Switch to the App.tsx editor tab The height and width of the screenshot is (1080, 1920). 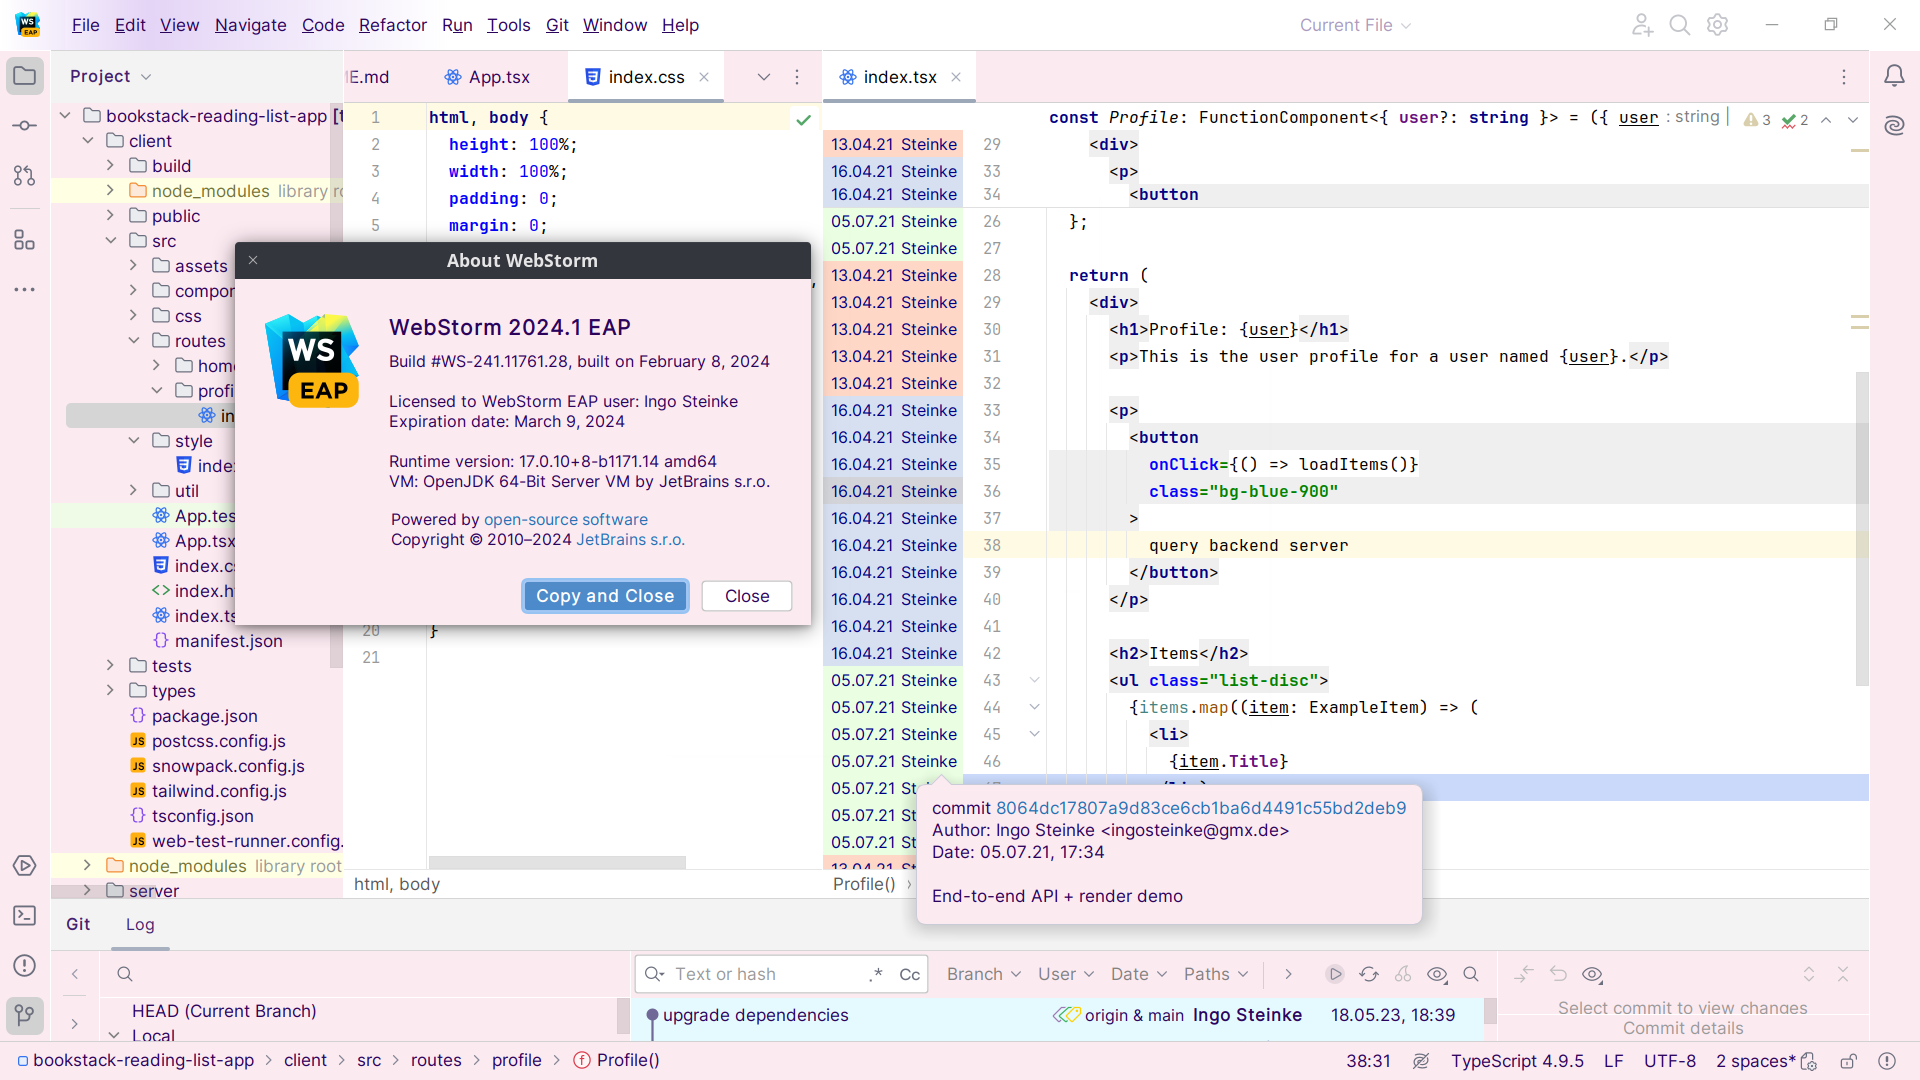489,77
